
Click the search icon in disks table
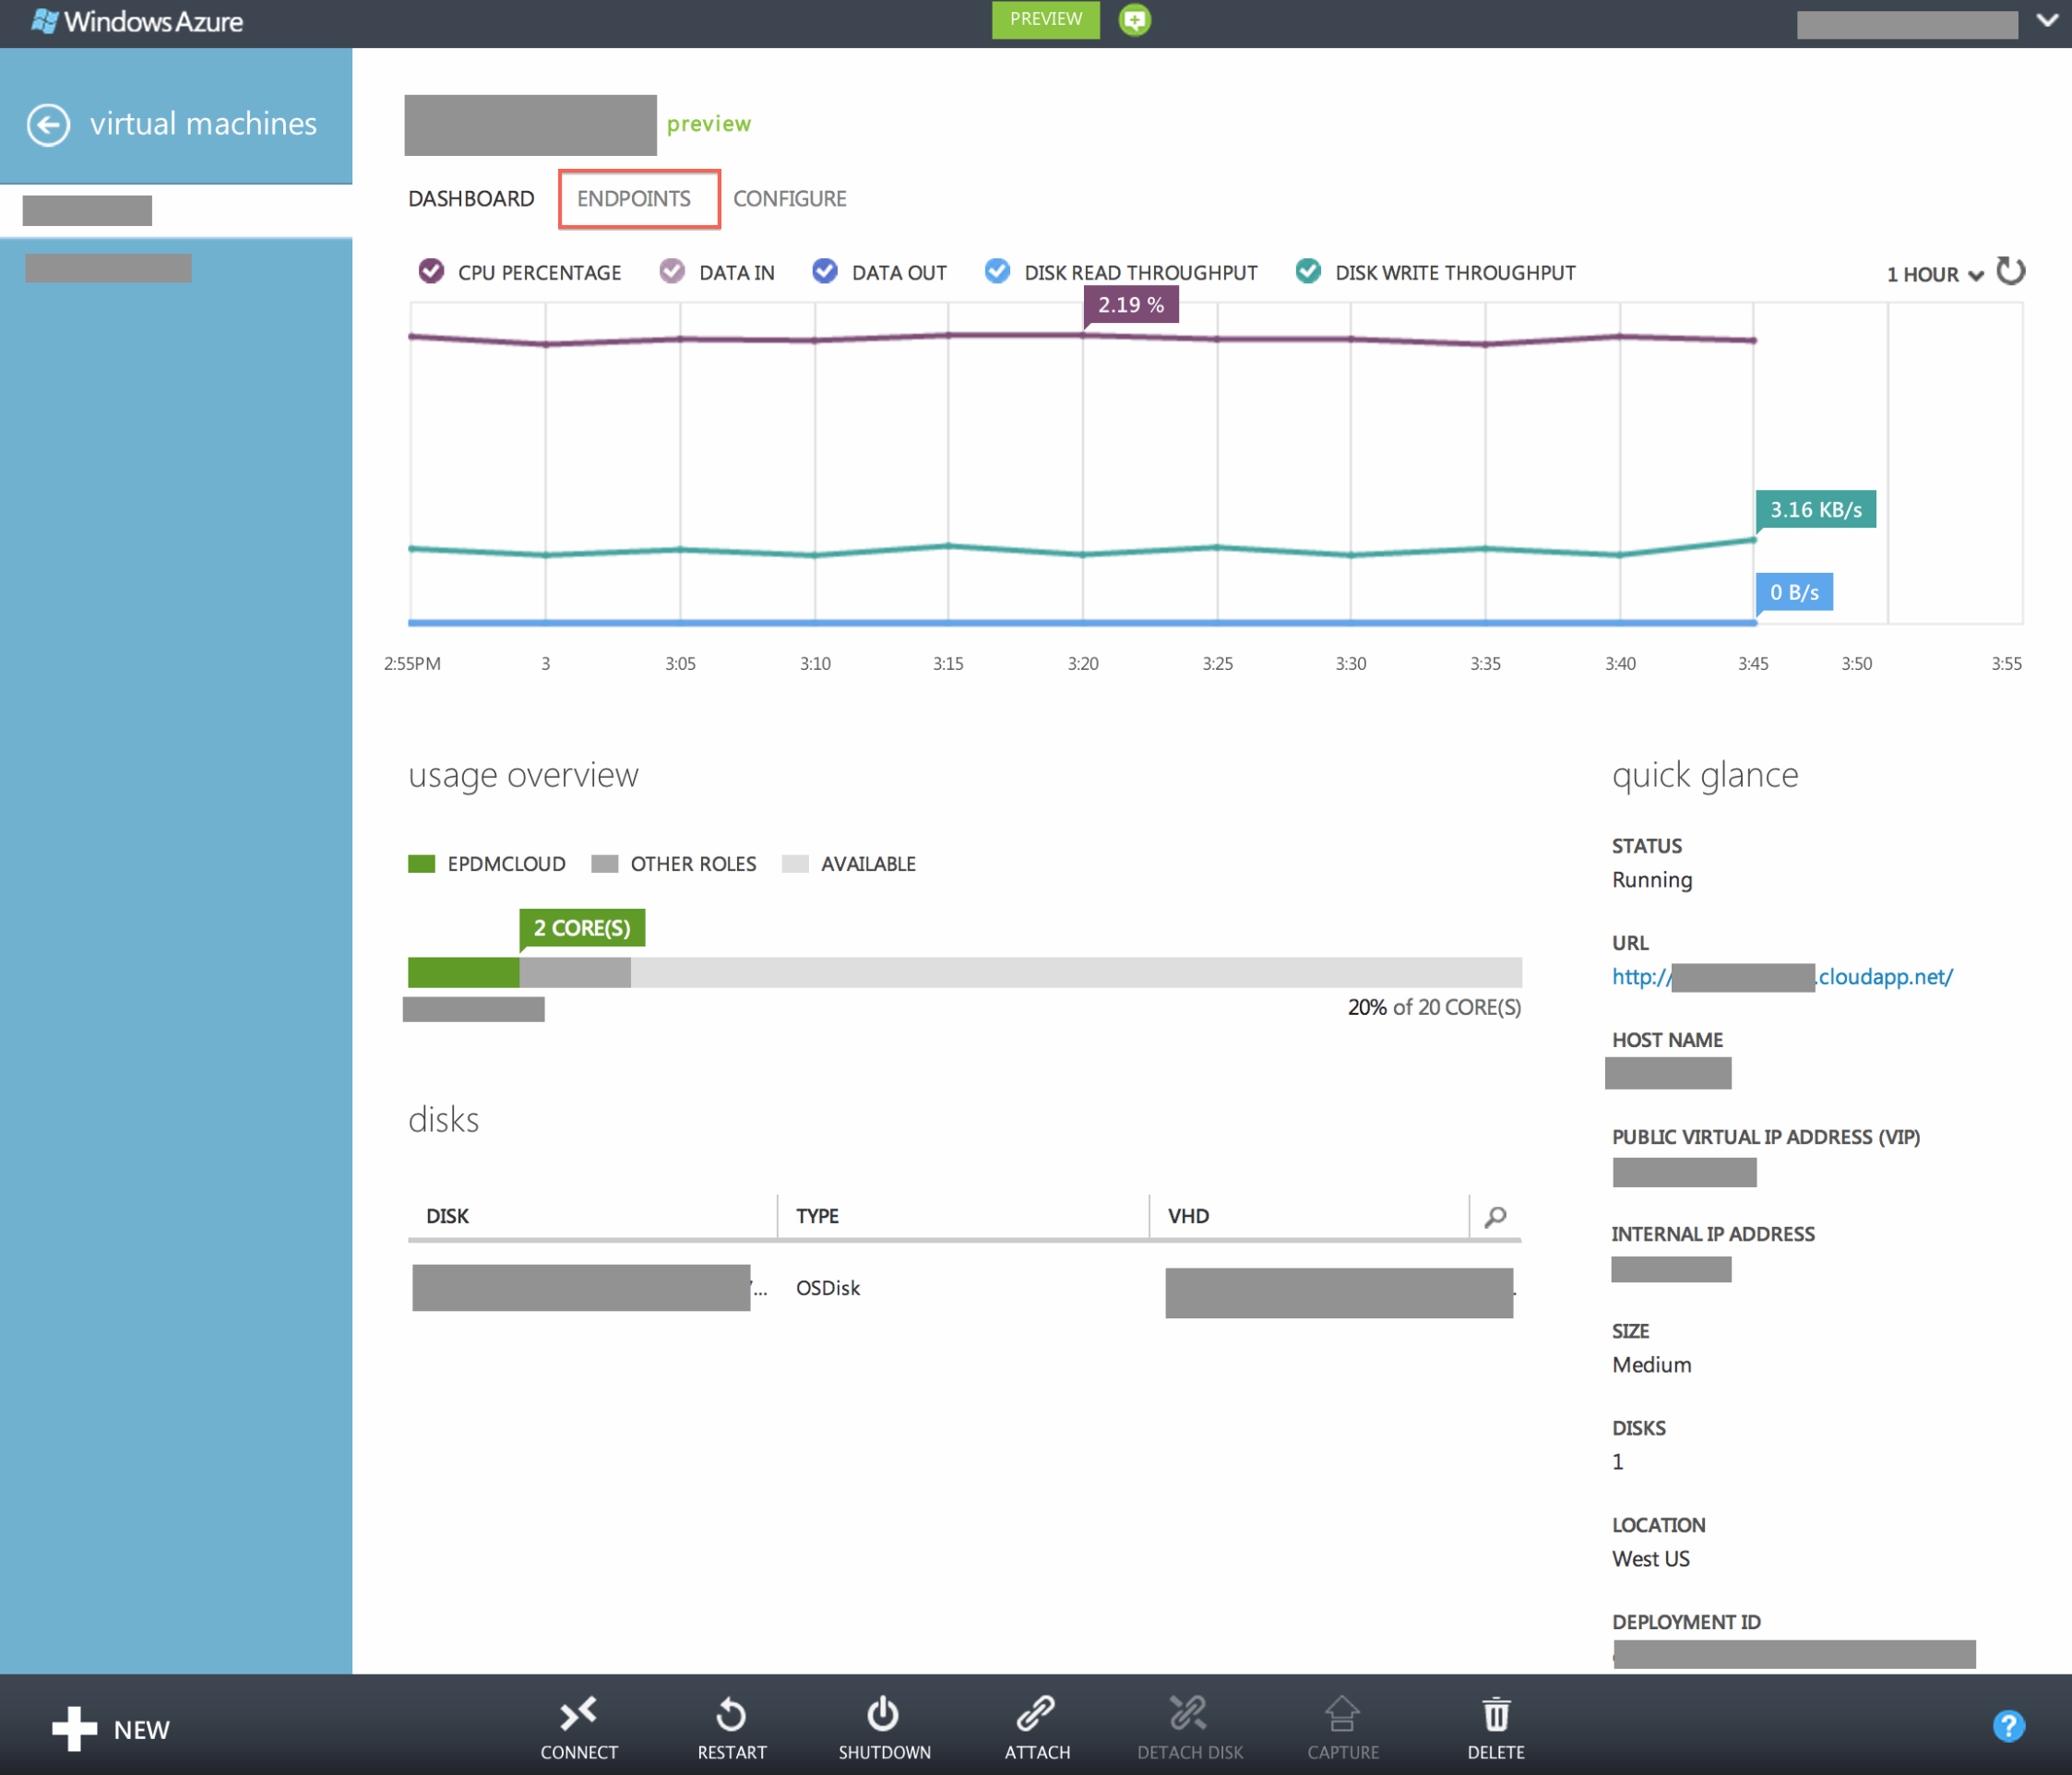point(1495,1217)
